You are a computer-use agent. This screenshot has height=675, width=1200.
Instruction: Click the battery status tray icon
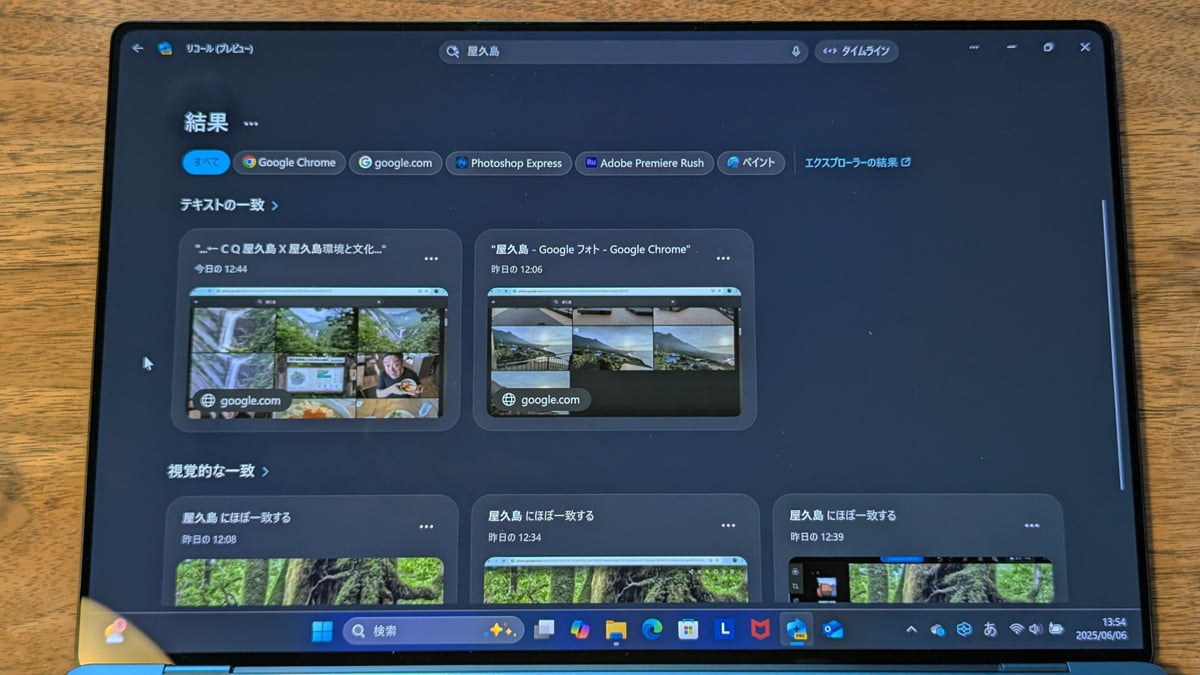pyautogui.click(x=1056, y=629)
